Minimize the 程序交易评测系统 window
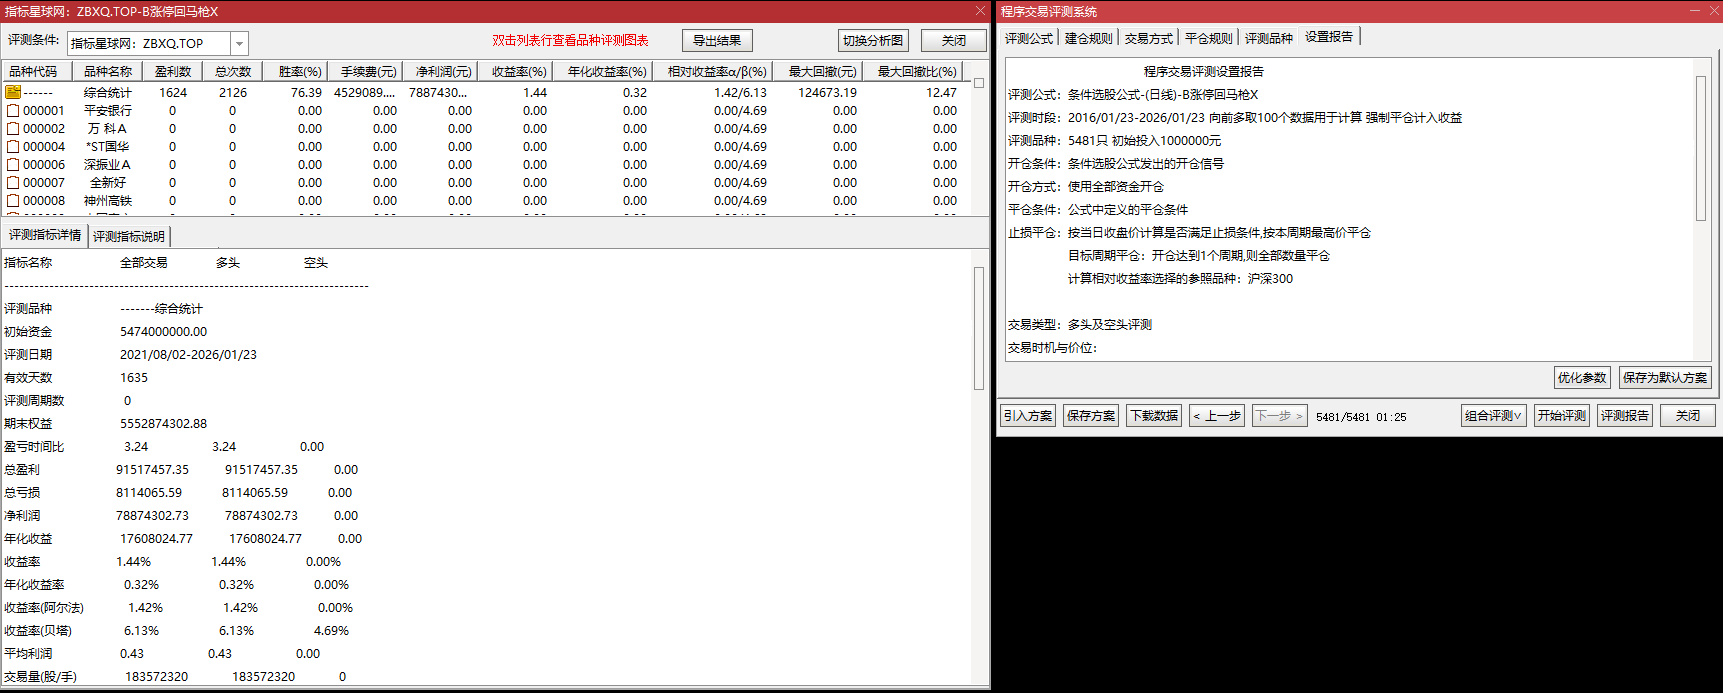This screenshot has height=693, width=1723. point(1694,11)
